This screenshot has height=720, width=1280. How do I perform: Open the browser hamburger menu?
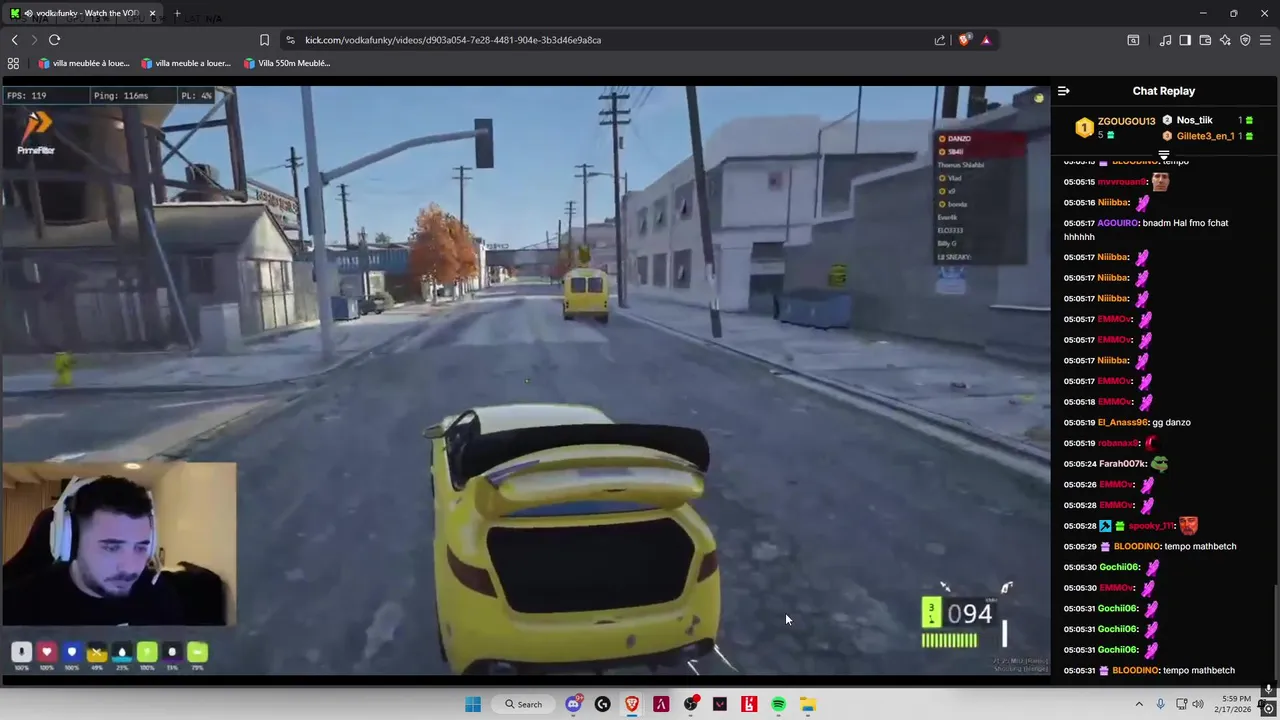1265,40
